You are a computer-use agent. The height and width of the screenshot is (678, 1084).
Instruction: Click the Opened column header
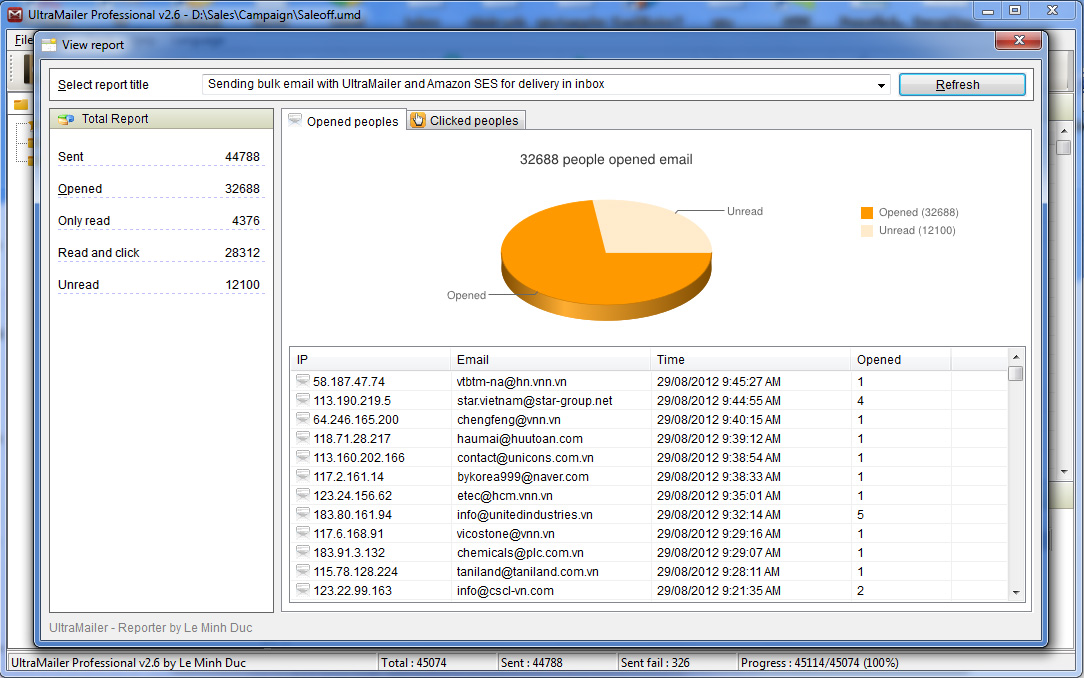tap(900, 360)
